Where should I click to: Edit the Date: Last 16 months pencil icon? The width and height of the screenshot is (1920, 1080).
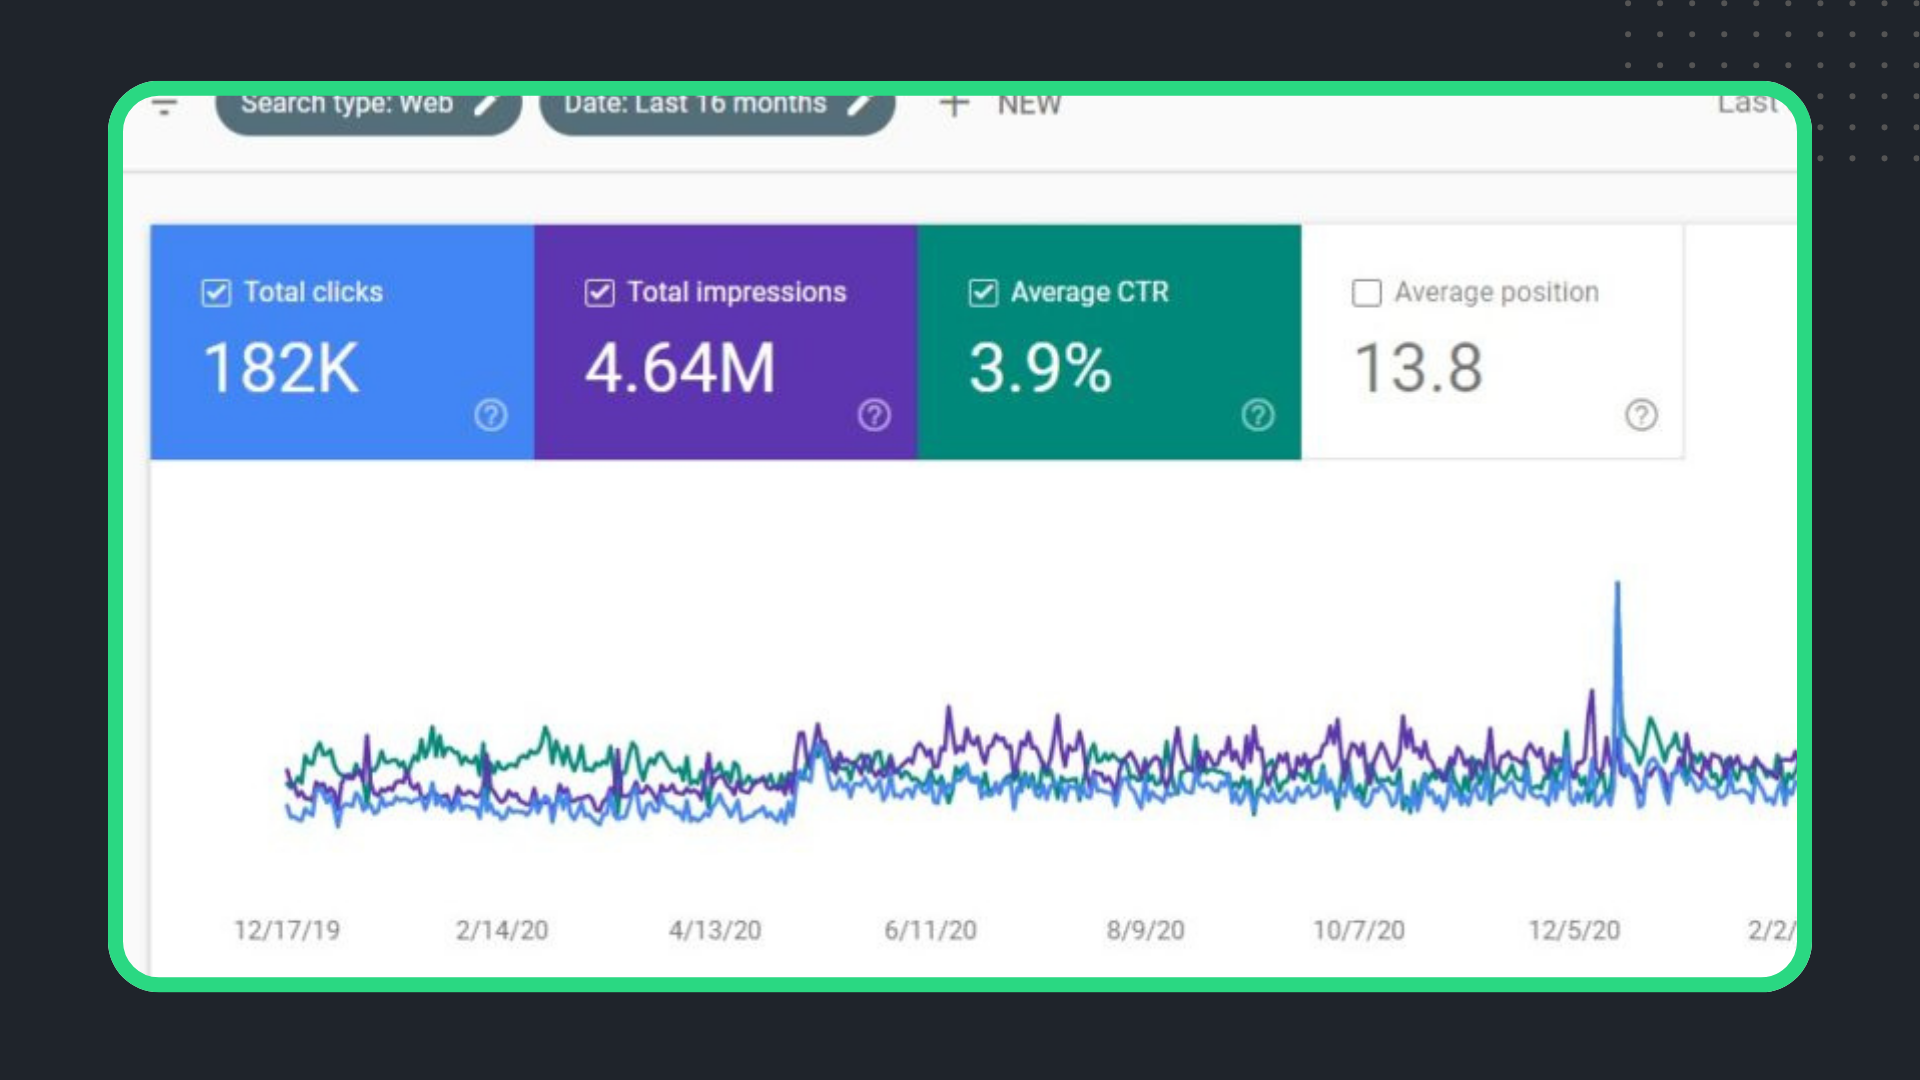(x=859, y=104)
